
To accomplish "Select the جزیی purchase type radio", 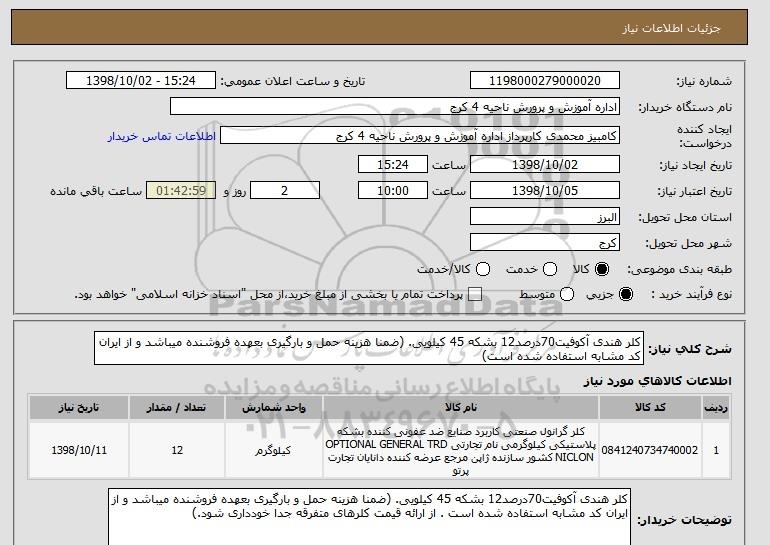I will click(626, 294).
